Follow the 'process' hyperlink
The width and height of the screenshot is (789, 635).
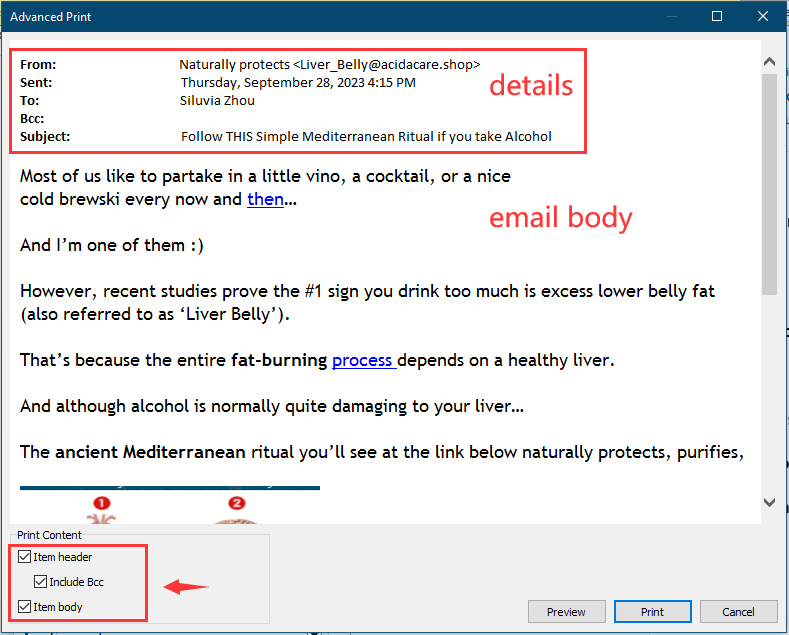363,360
